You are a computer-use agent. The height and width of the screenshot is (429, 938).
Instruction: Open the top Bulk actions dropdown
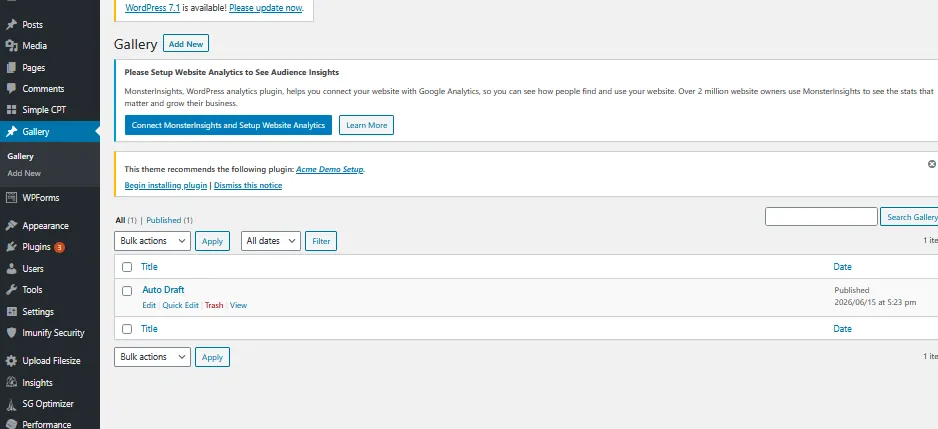click(152, 241)
